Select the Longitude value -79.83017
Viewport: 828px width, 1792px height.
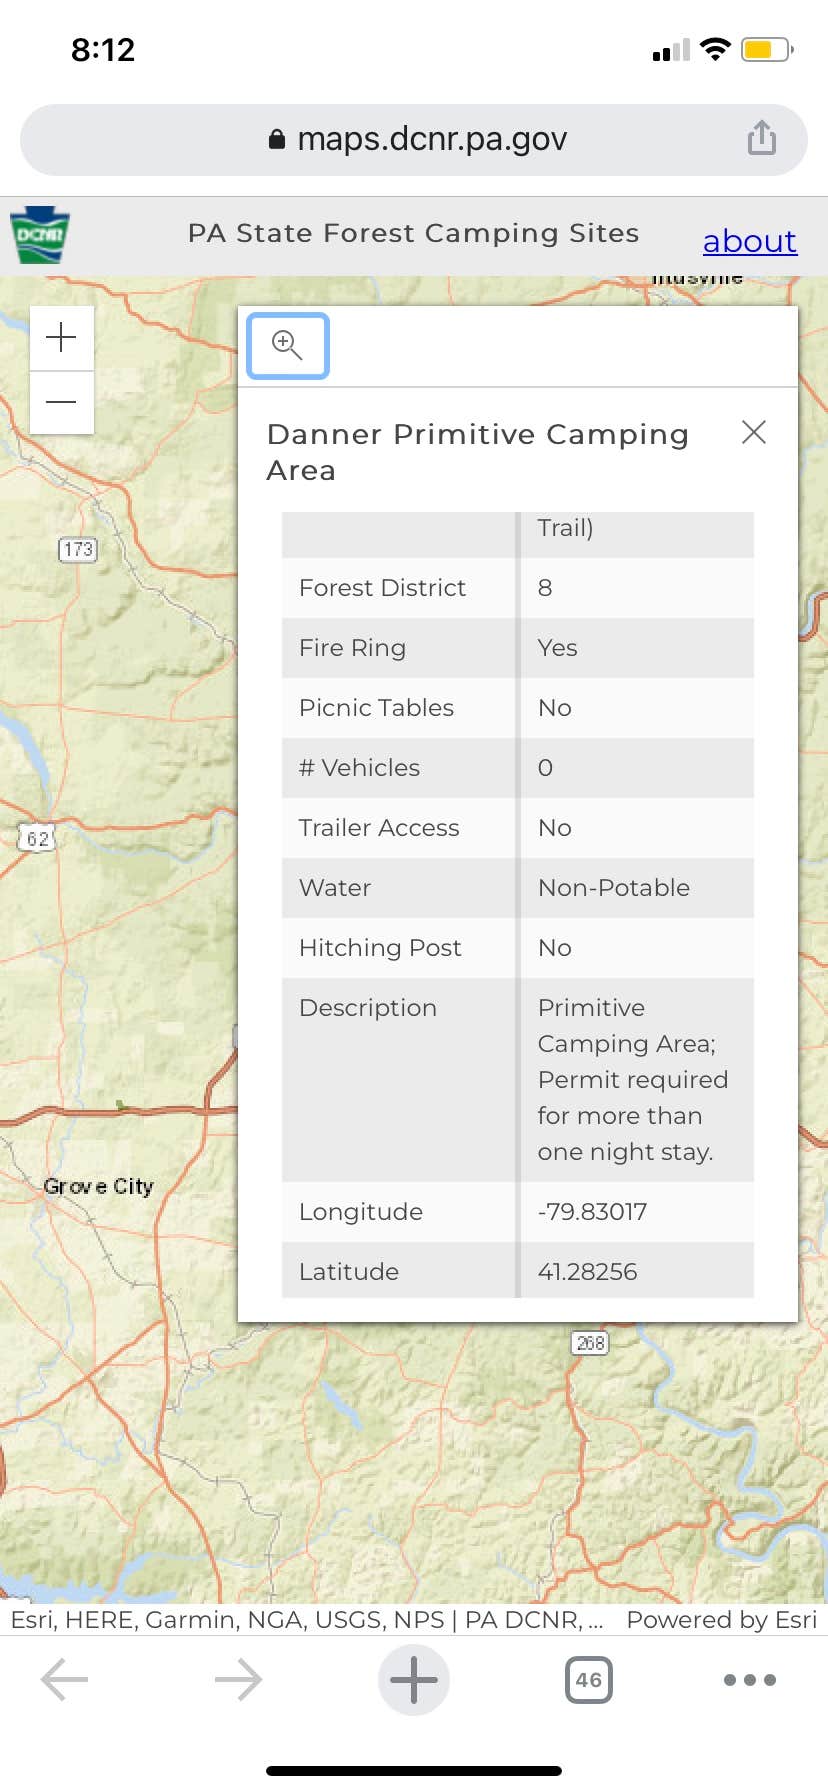coord(592,1212)
